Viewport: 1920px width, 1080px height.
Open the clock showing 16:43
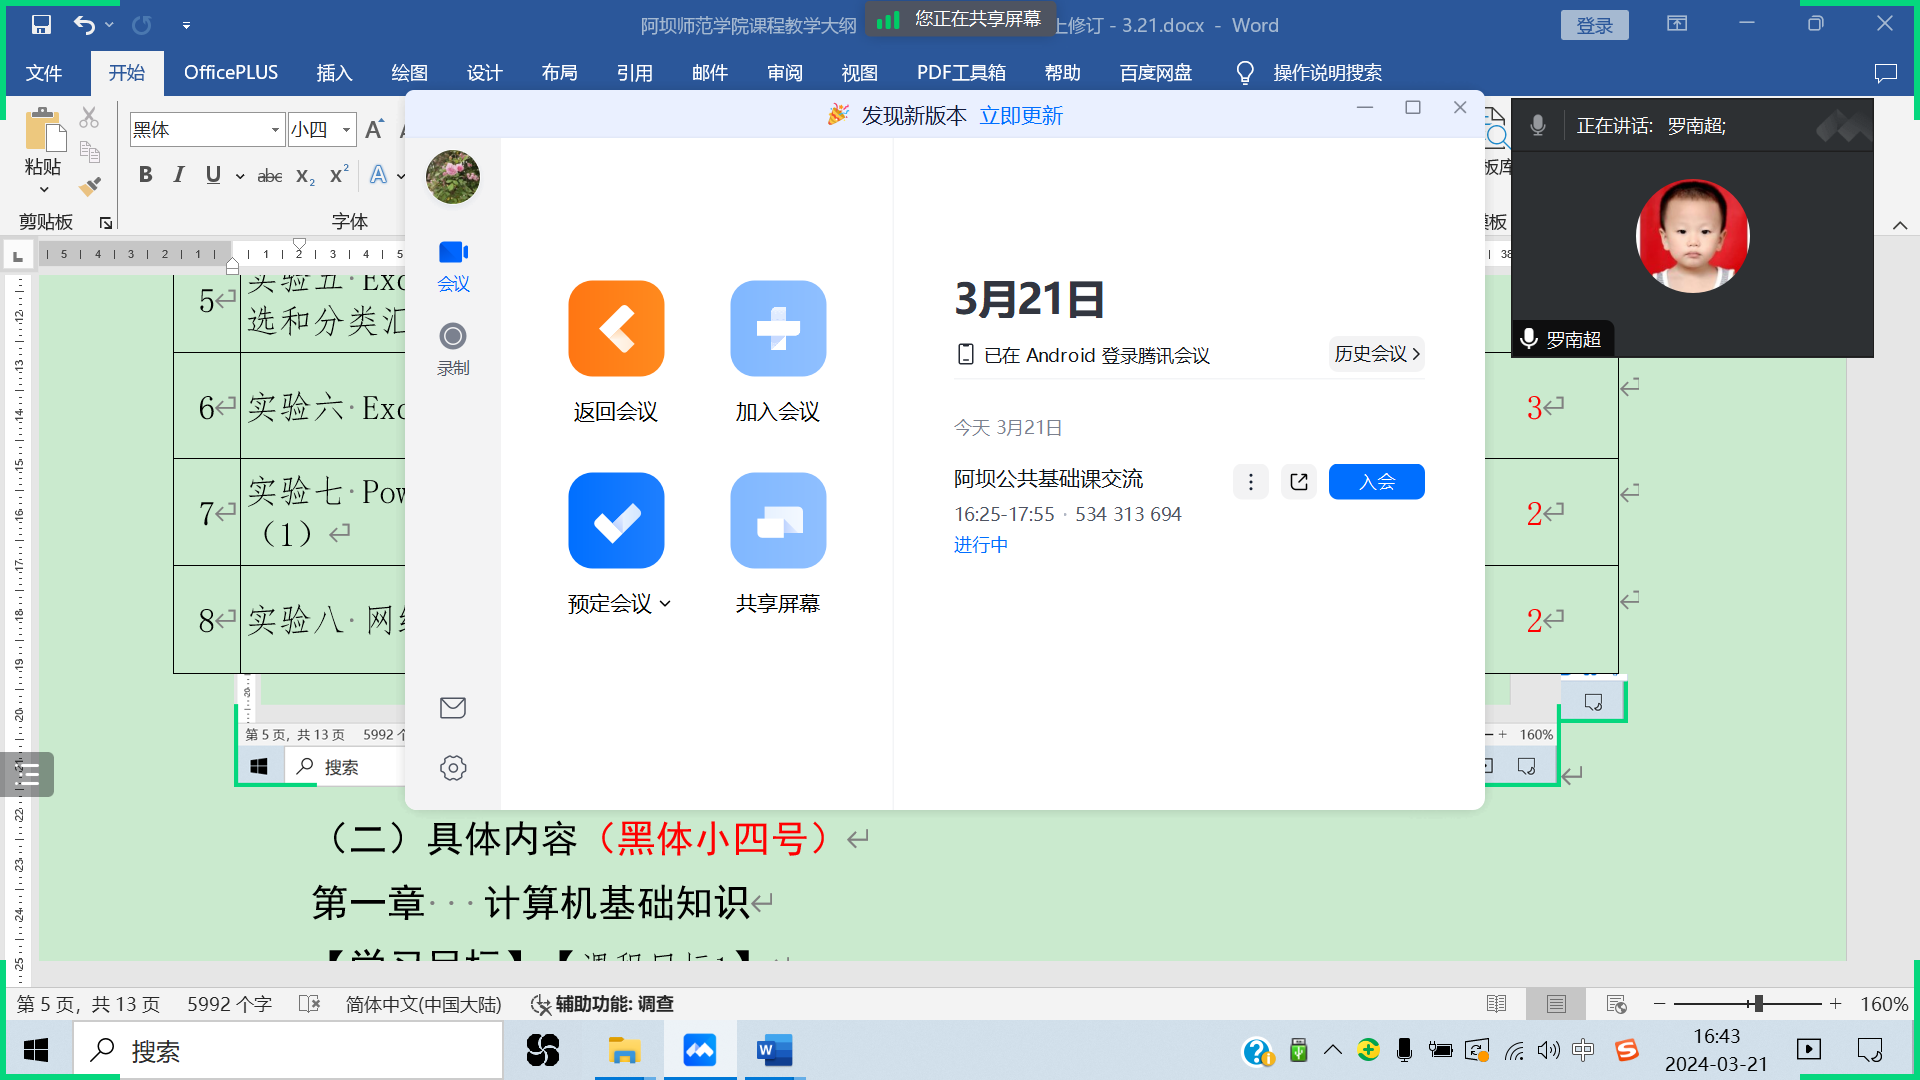[x=1716, y=1050]
